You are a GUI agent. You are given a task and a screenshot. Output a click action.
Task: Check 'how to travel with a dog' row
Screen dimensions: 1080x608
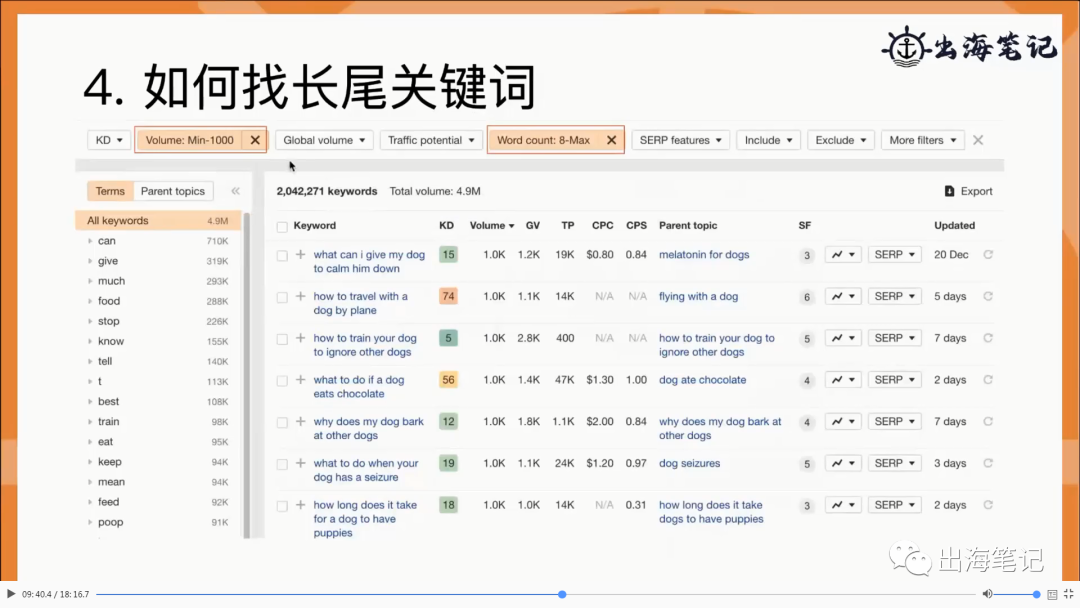[x=282, y=297]
